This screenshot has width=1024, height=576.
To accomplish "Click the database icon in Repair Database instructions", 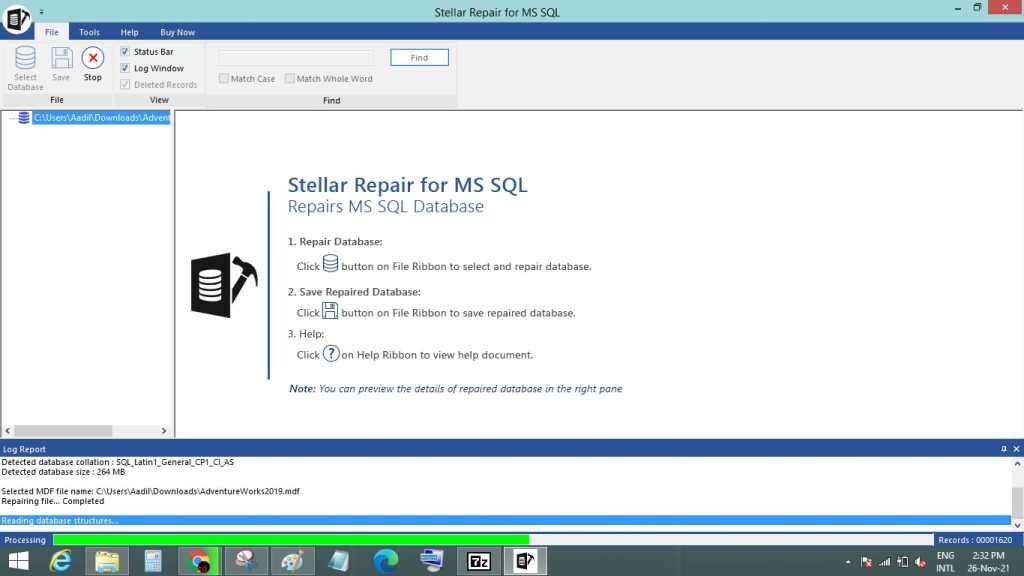I will click(330, 263).
